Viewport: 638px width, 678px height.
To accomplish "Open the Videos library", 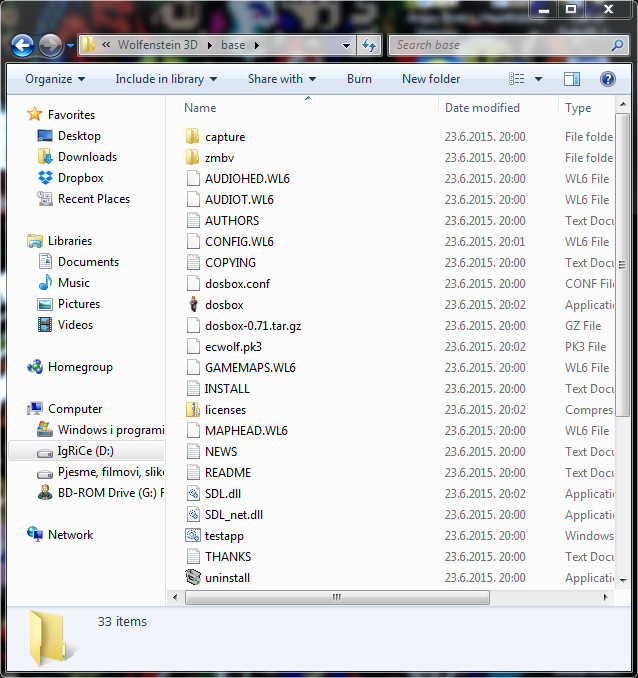I will (x=75, y=325).
